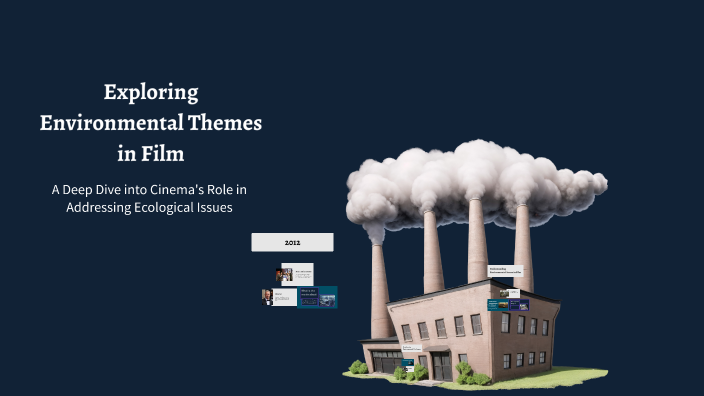Image resolution: width=704 pixels, height=396 pixels.
Task: Select the 'A Deep Dive into Cinema's Role' subtitle
Action: click(149, 198)
